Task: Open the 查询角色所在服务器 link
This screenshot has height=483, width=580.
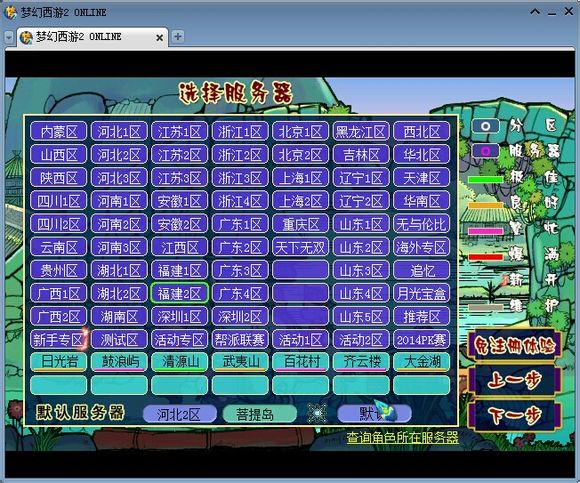Action: pos(402,438)
